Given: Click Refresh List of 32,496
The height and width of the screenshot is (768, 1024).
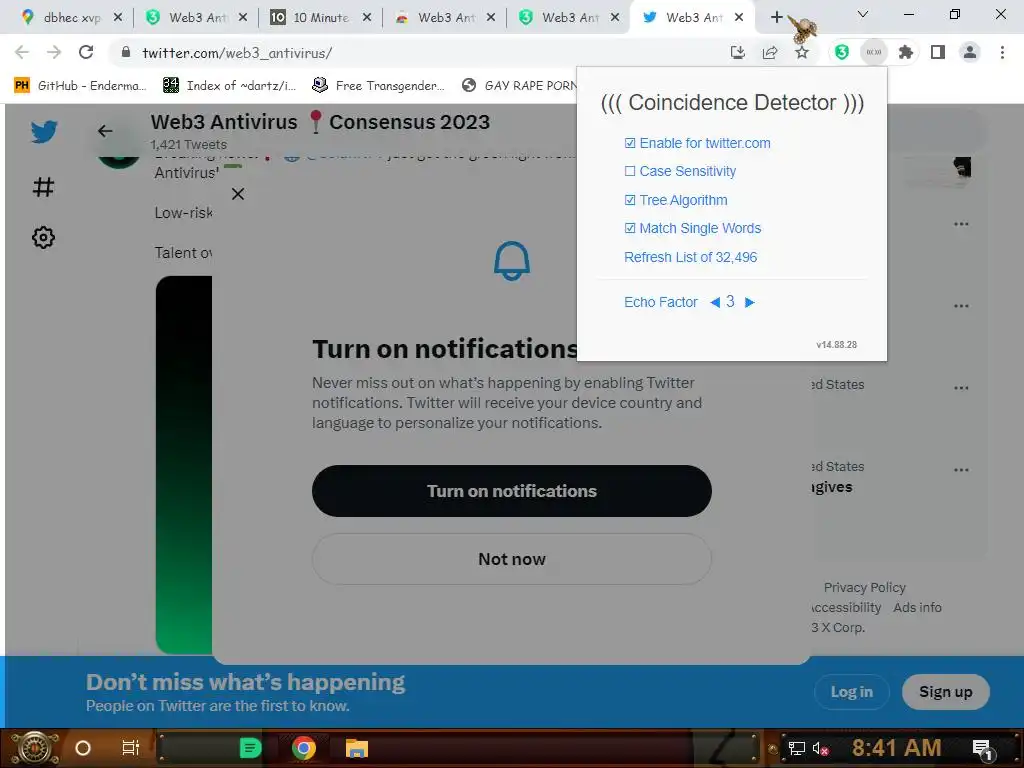Looking at the screenshot, I should tap(690, 257).
